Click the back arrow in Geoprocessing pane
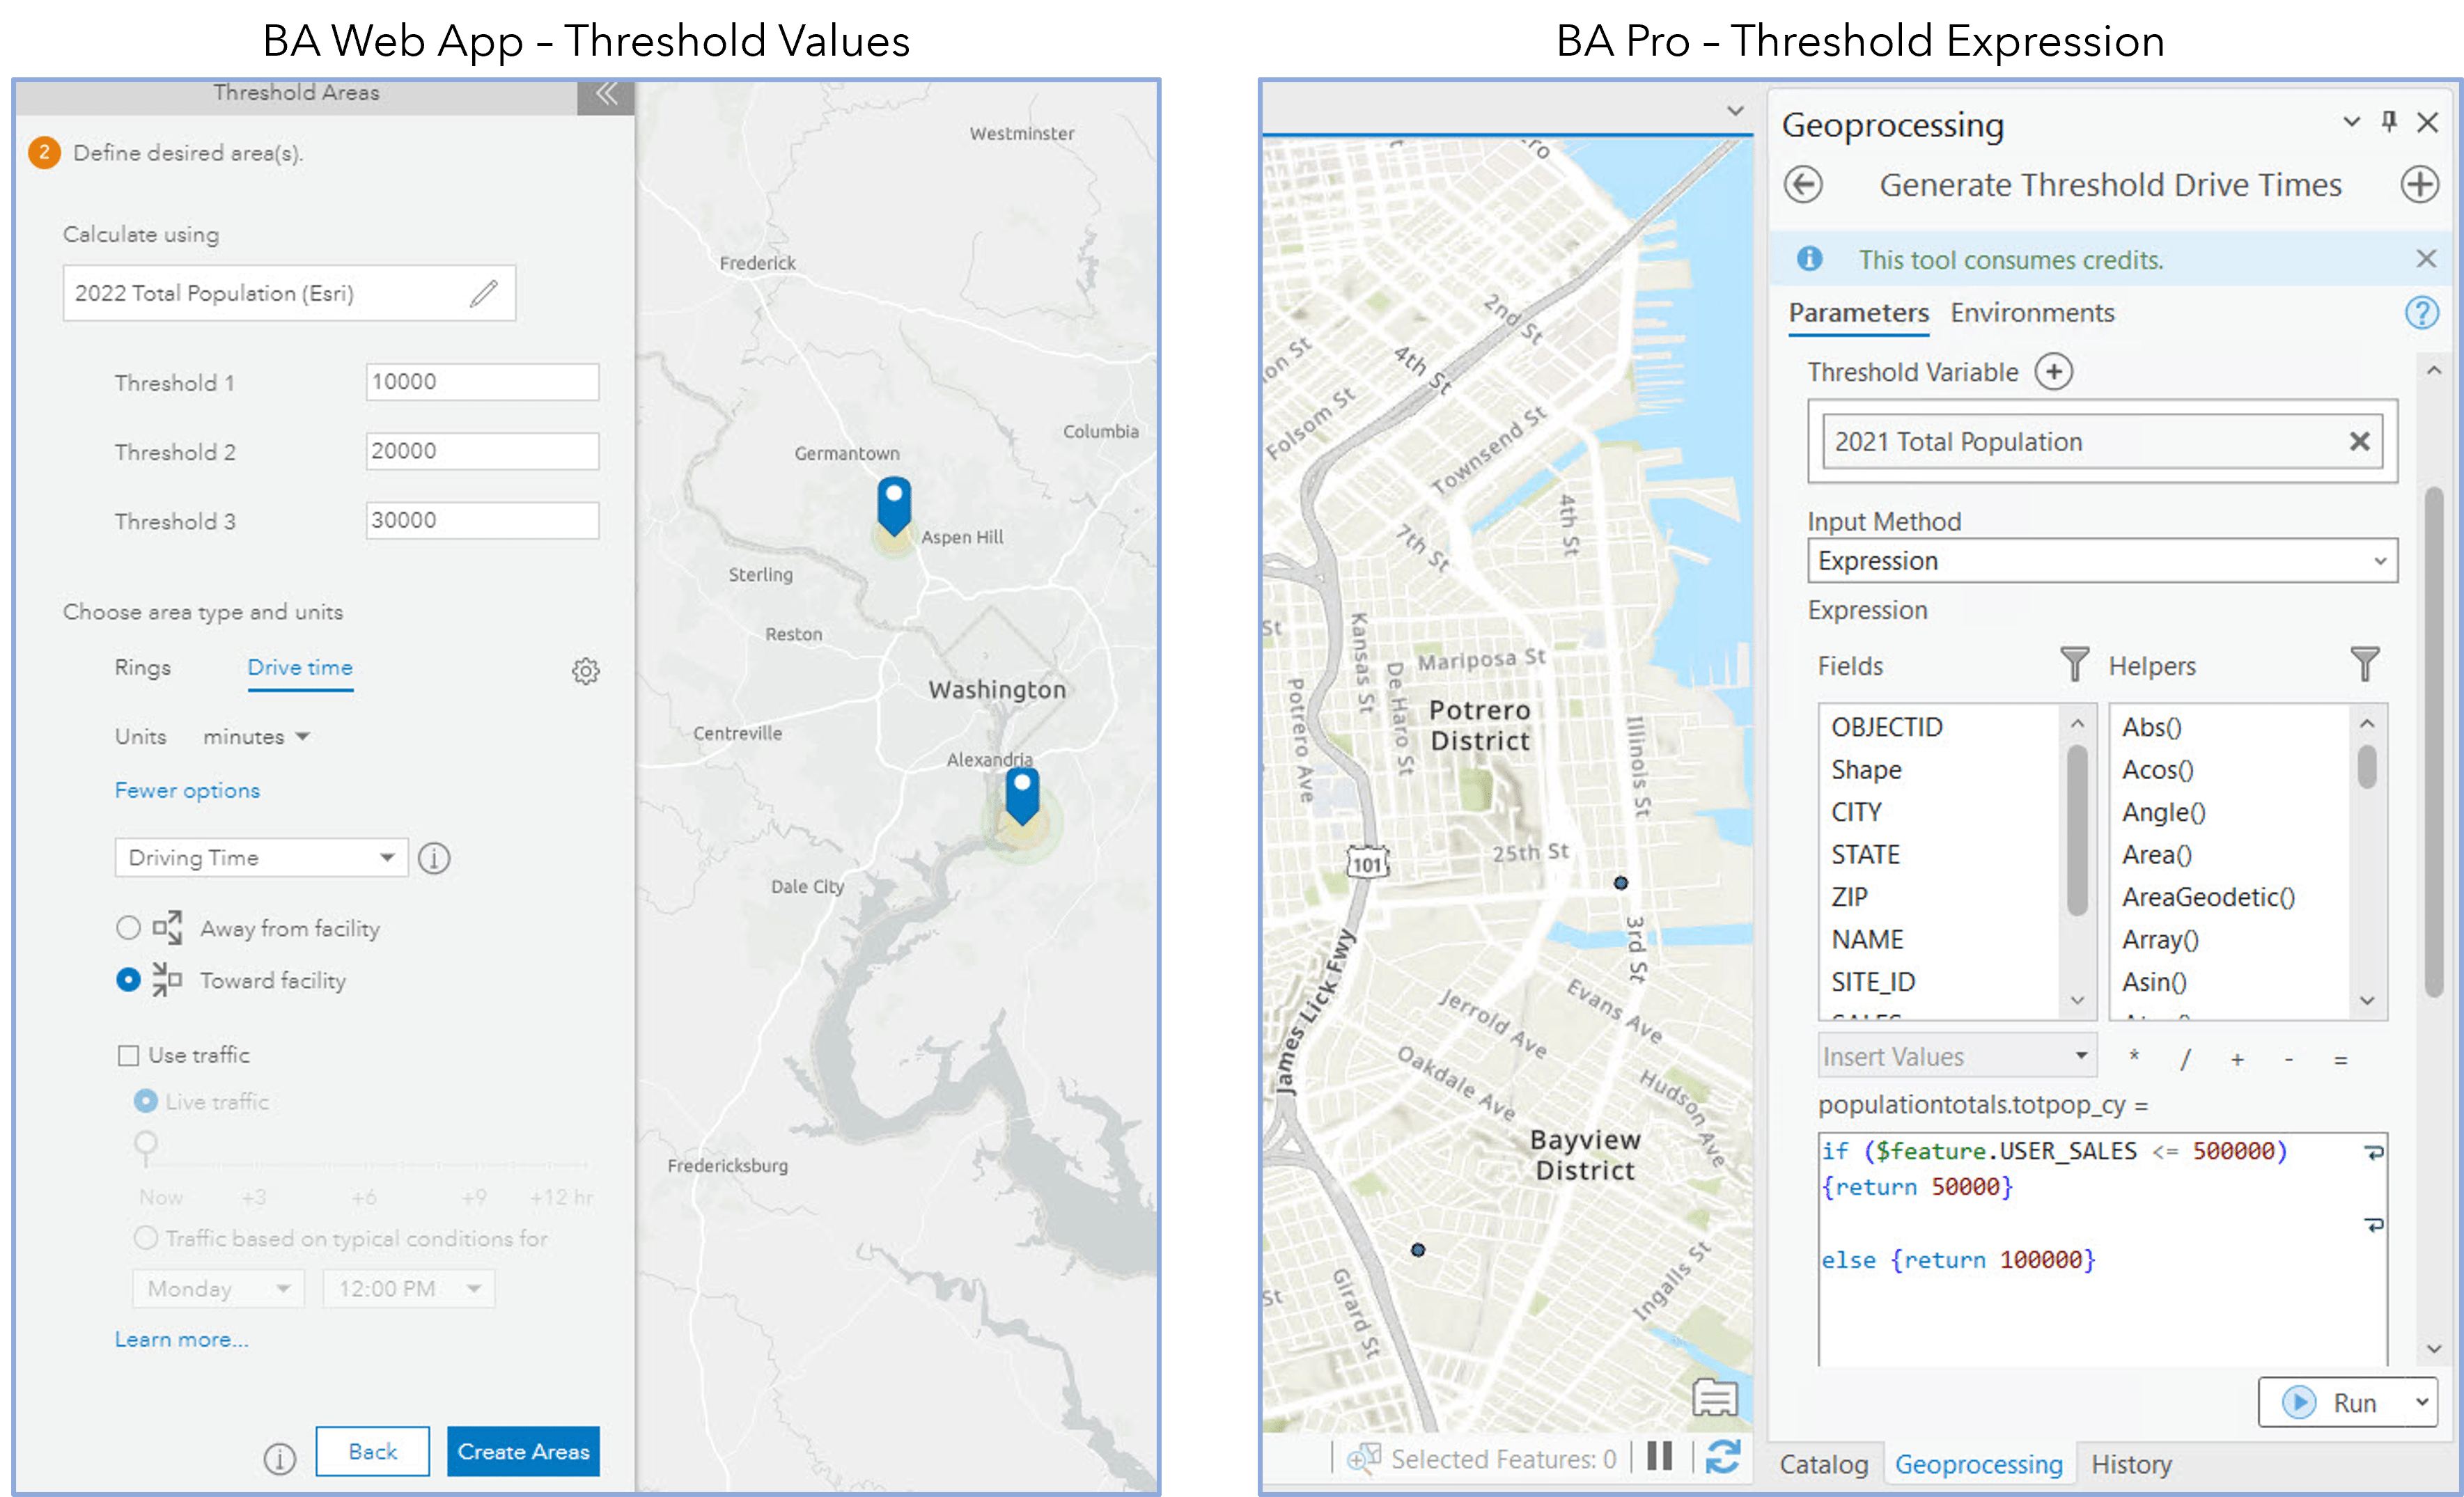 pyautogui.click(x=1804, y=185)
